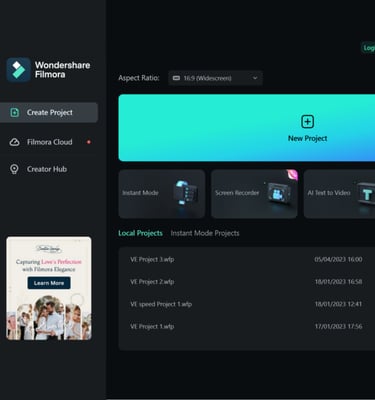Click the widescreen icon in Aspect Ratio box
This screenshot has height=400, width=375.
coord(176,78)
